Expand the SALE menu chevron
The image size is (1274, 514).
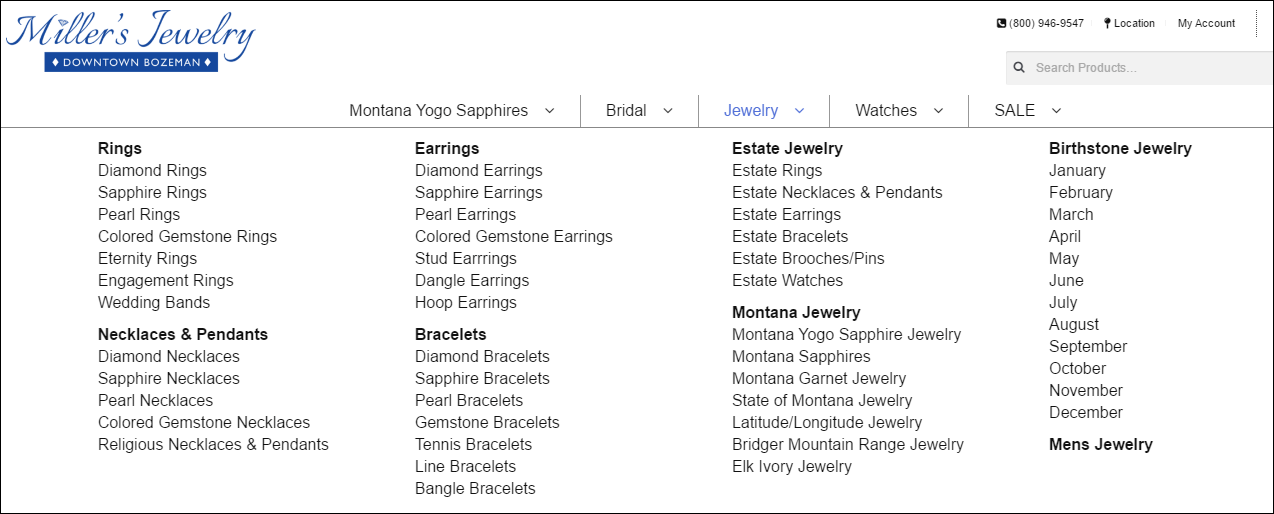coord(1056,111)
